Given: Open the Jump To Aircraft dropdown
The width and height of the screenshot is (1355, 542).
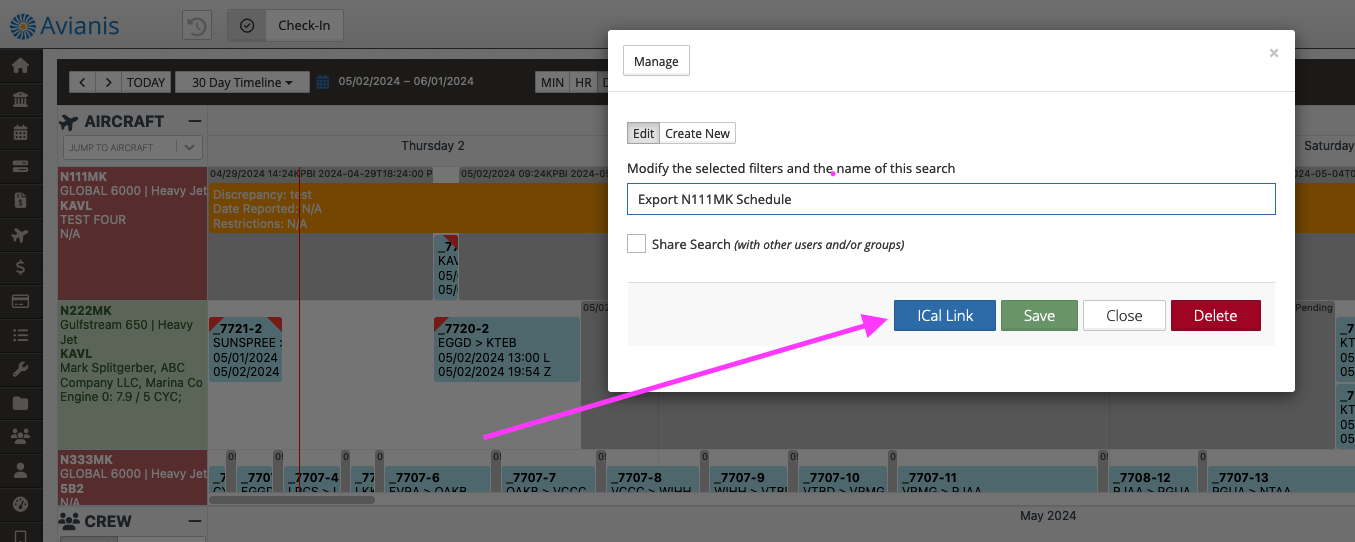Looking at the screenshot, I should coord(133,147).
